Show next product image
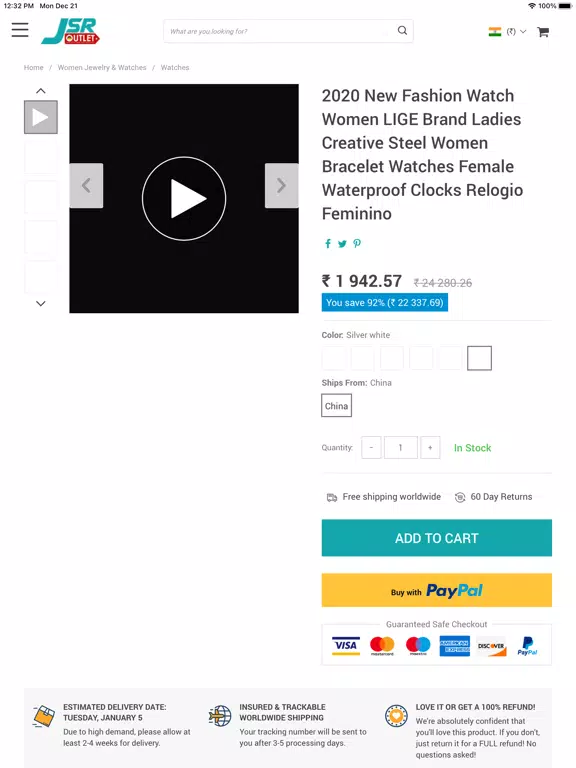Screen dimensions: 576x768 (x=282, y=186)
